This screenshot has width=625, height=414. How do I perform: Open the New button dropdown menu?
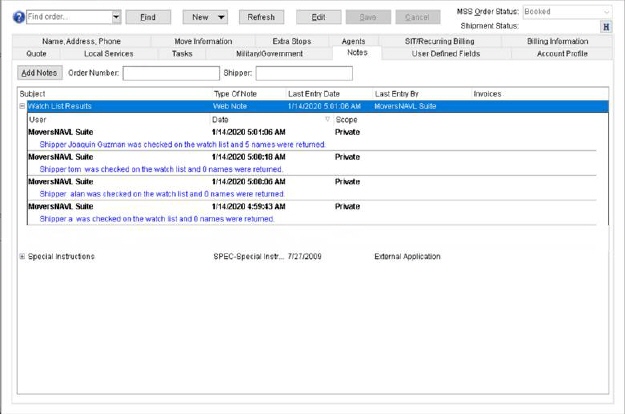[220, 17]
